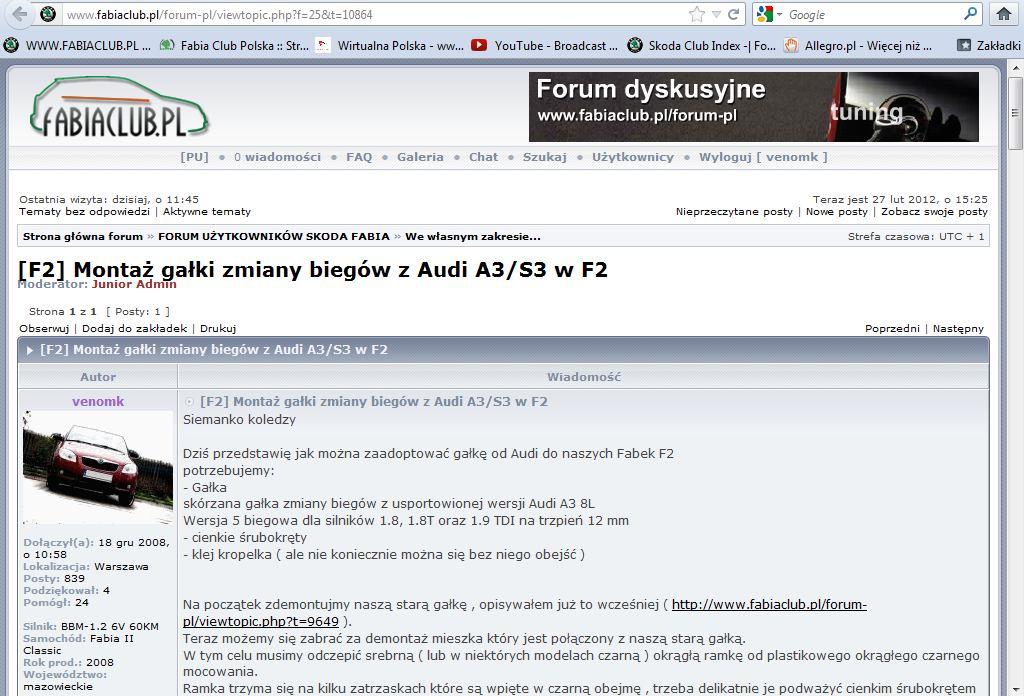
Task: Open the Chat page
Action: coord(483,157)
